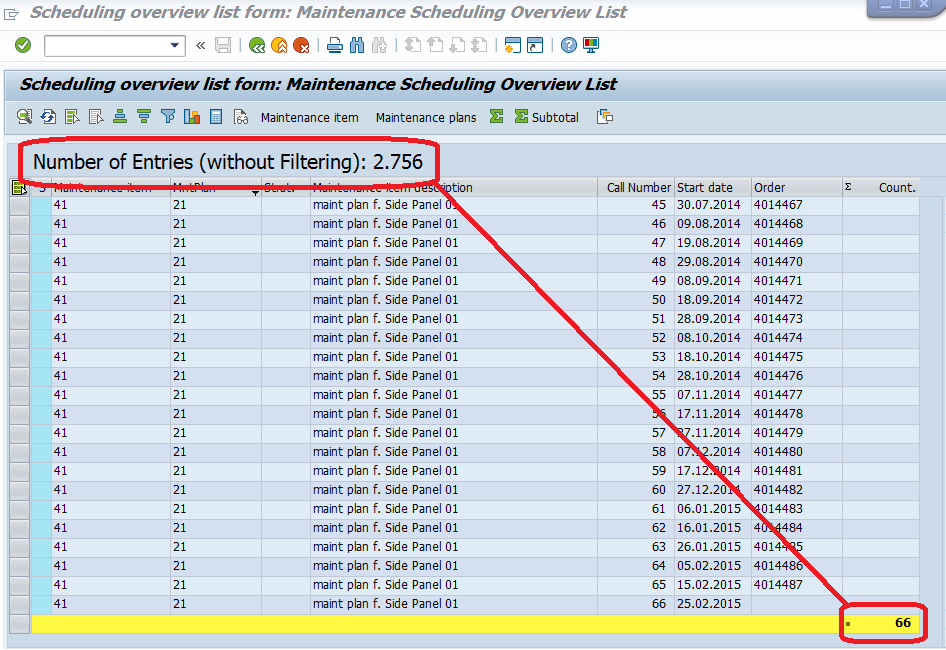Open Find with the binoculars icon
946x650 pixels.
(357, 45)
